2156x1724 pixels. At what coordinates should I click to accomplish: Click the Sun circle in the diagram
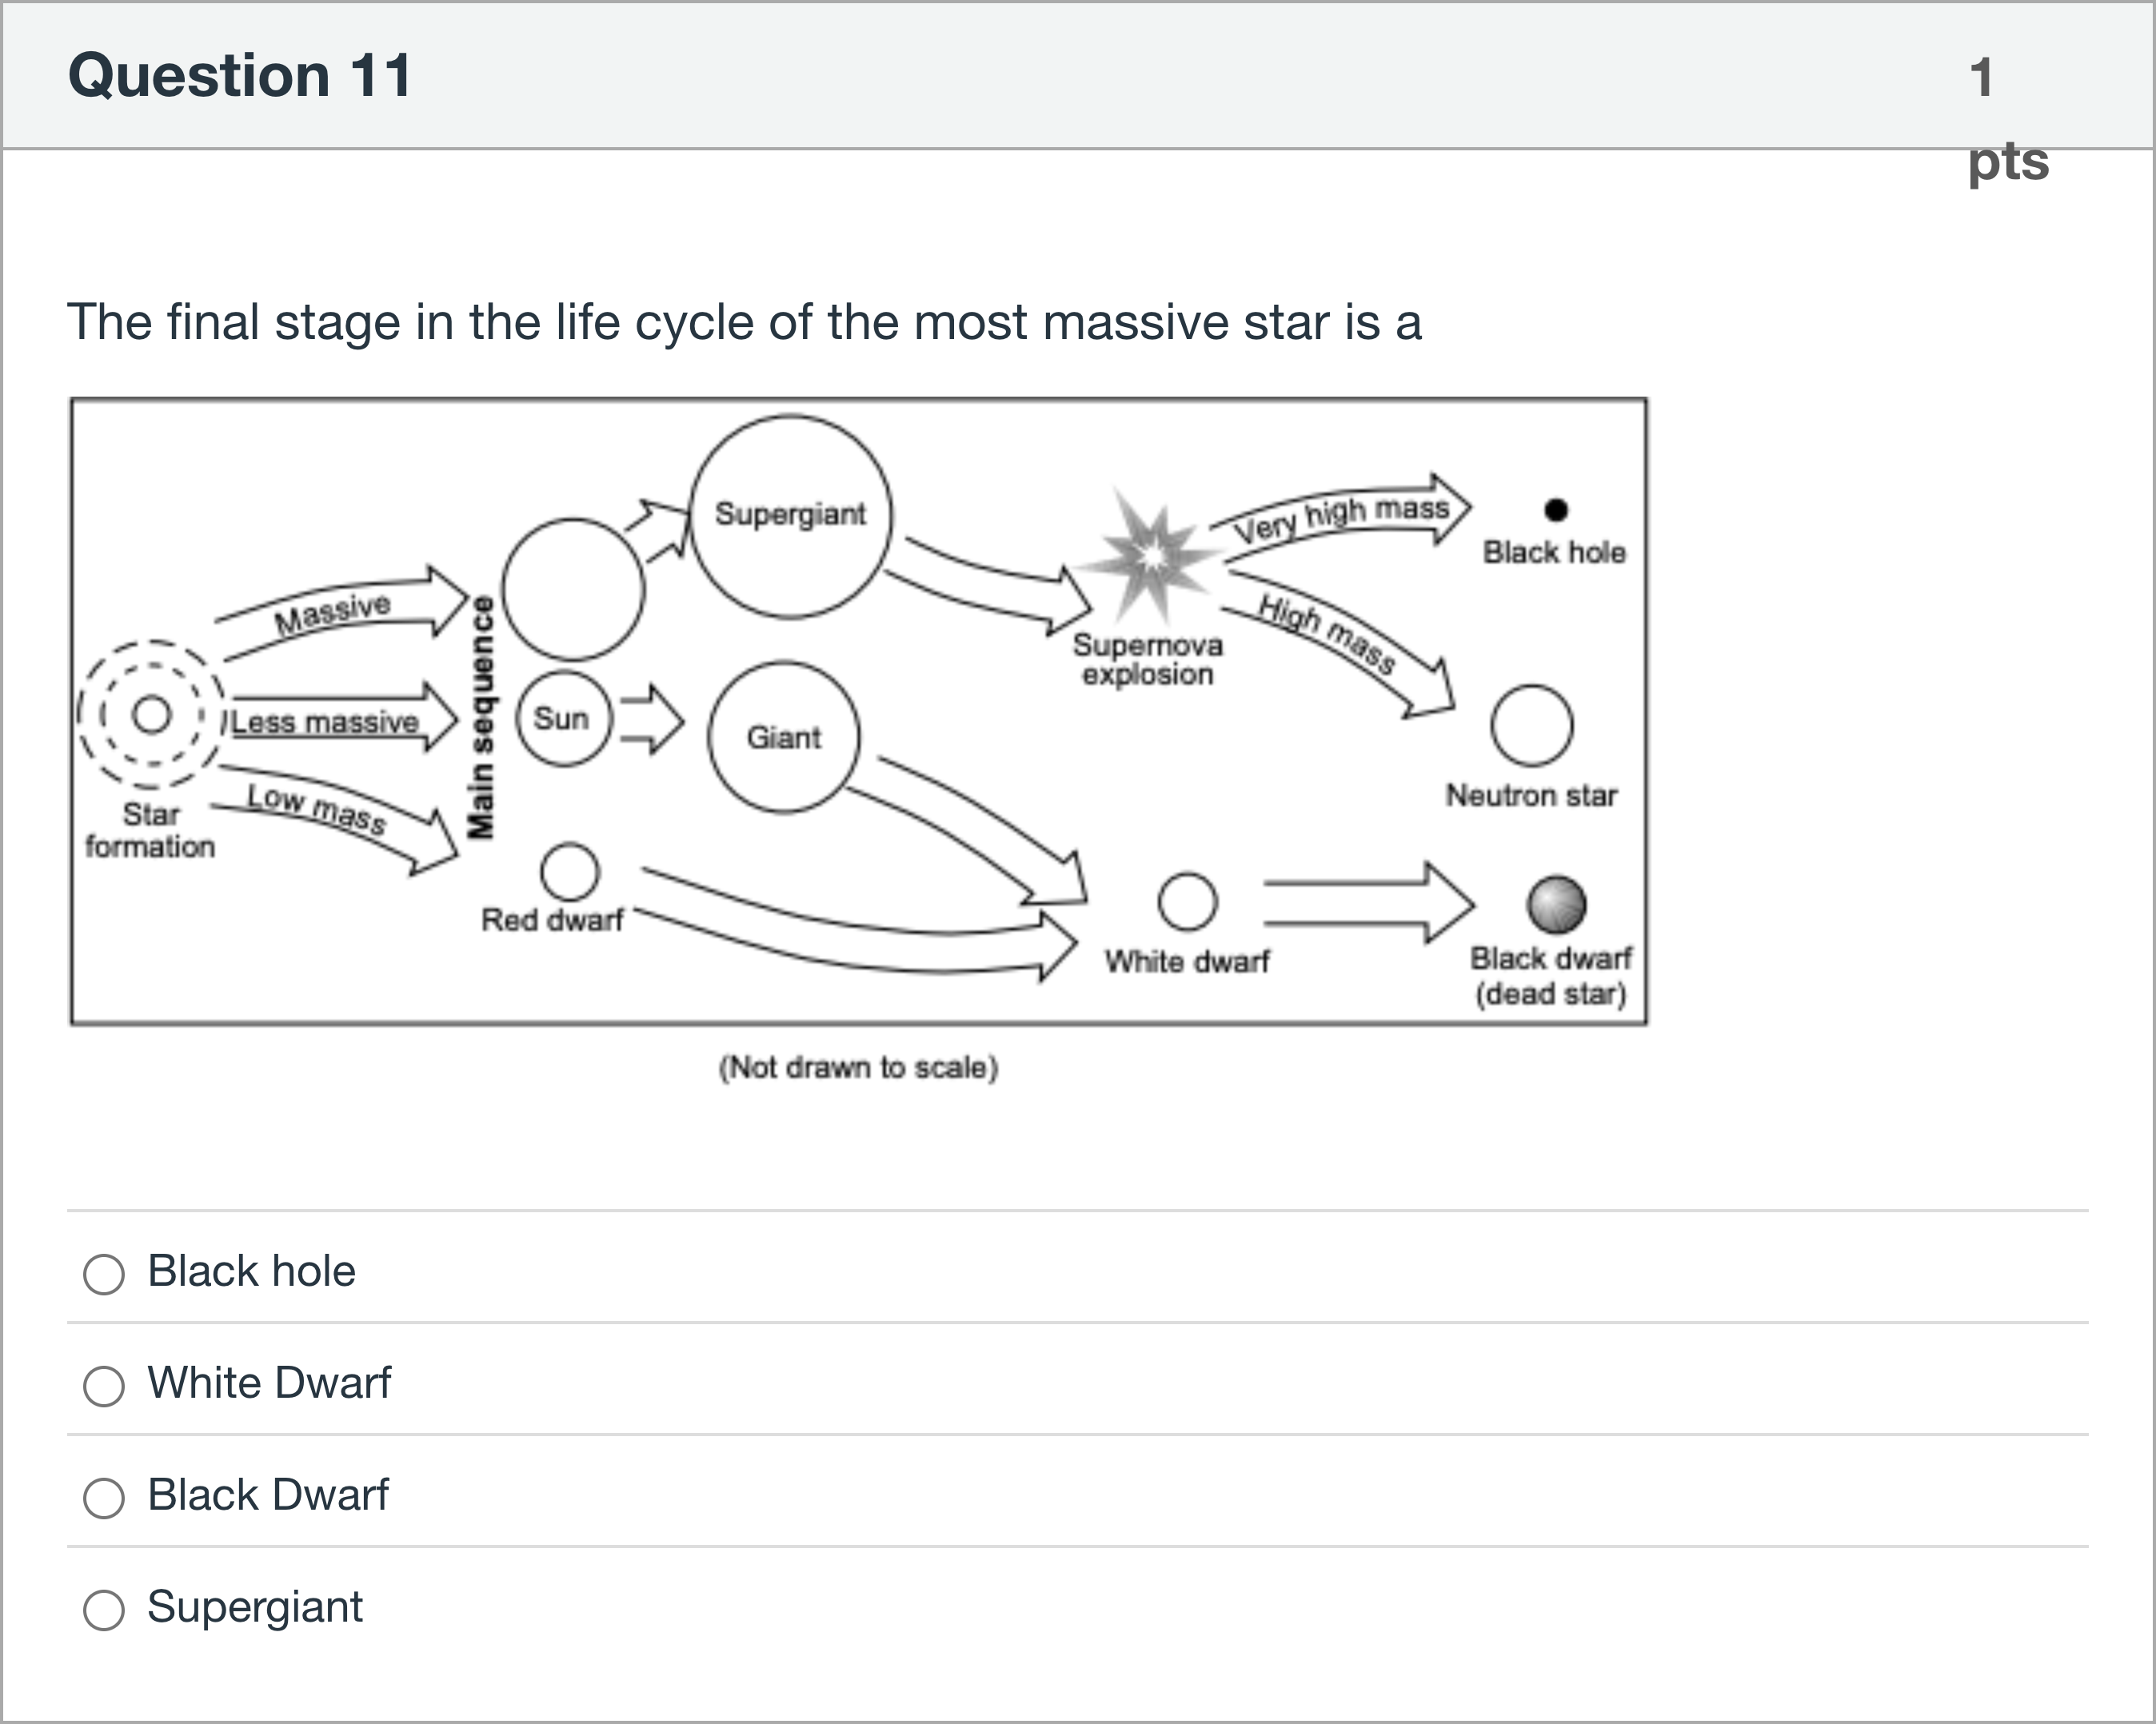(563, 718)
